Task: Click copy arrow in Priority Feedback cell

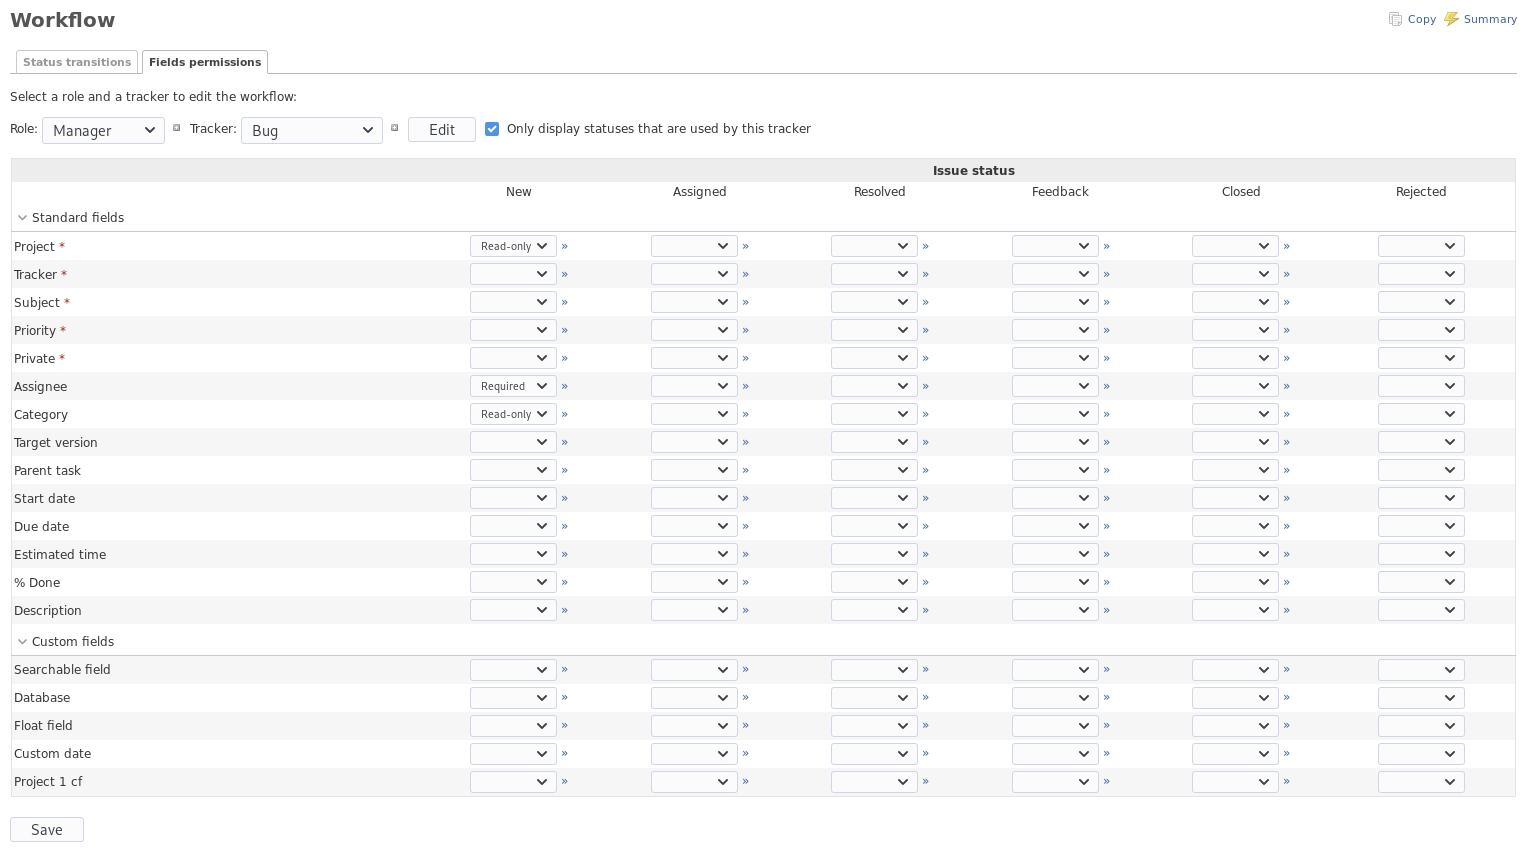Action: point(1107,330)
